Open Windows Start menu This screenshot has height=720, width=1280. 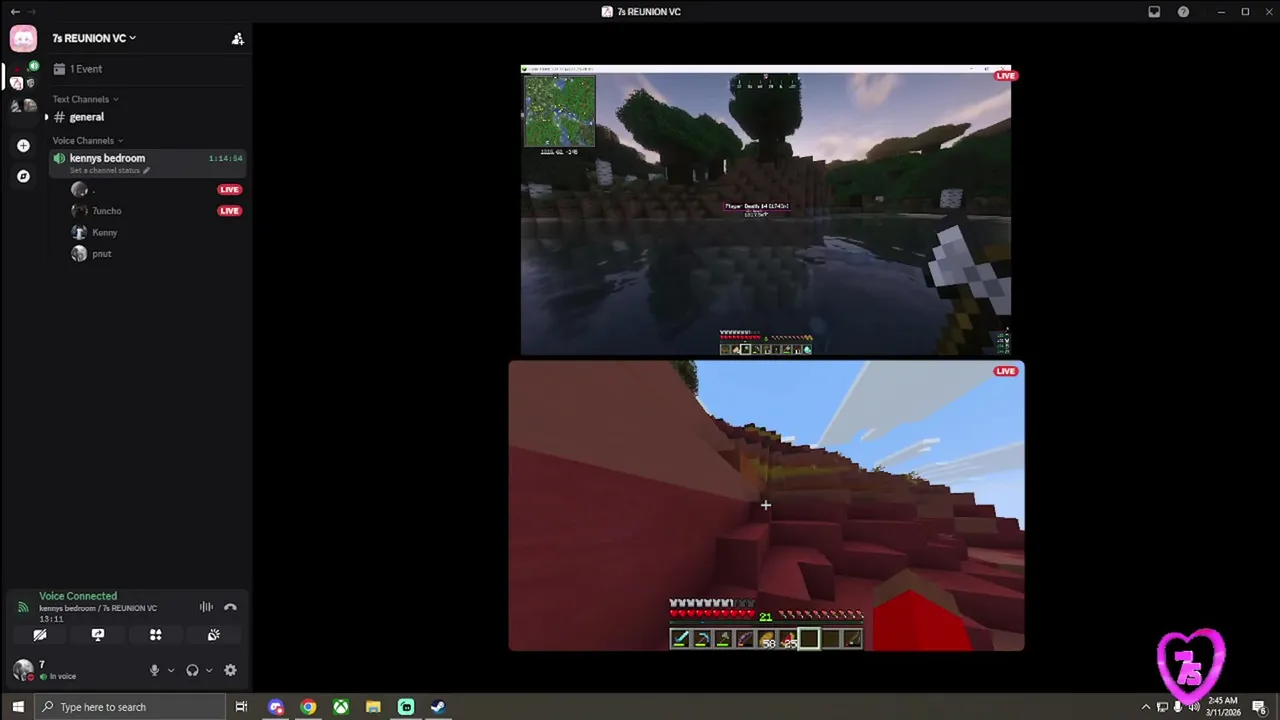coord(17,707)
